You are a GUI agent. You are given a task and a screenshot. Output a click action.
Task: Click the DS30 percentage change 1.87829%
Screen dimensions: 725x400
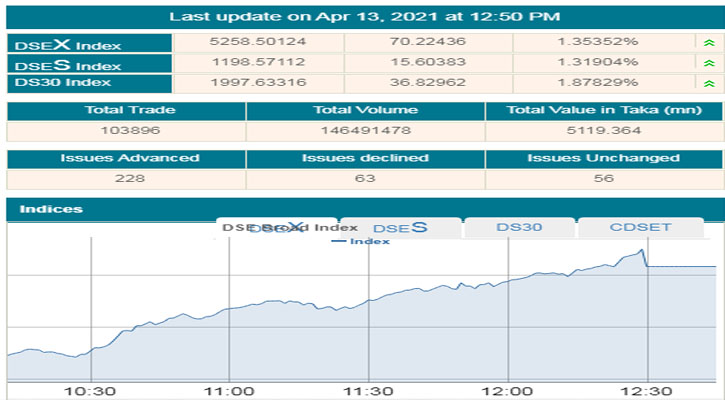click(603, 83)
